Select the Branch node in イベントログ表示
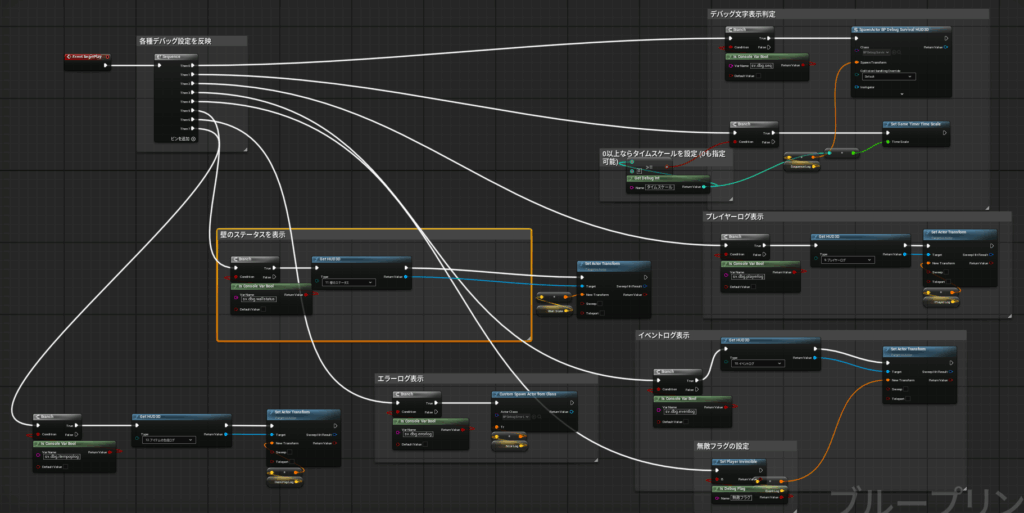This screenshot has height=513, width=1024. pyautogui.click(x=677, y=371)
